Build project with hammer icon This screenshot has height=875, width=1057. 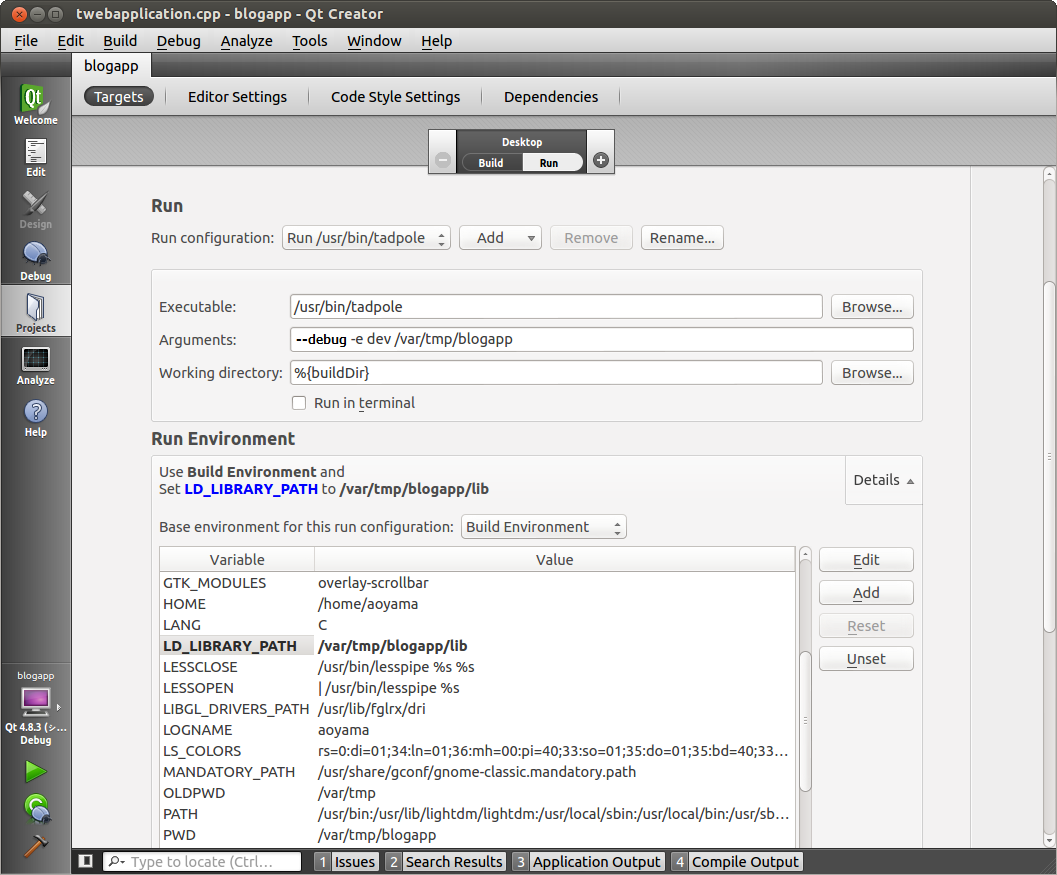[36, 845]
